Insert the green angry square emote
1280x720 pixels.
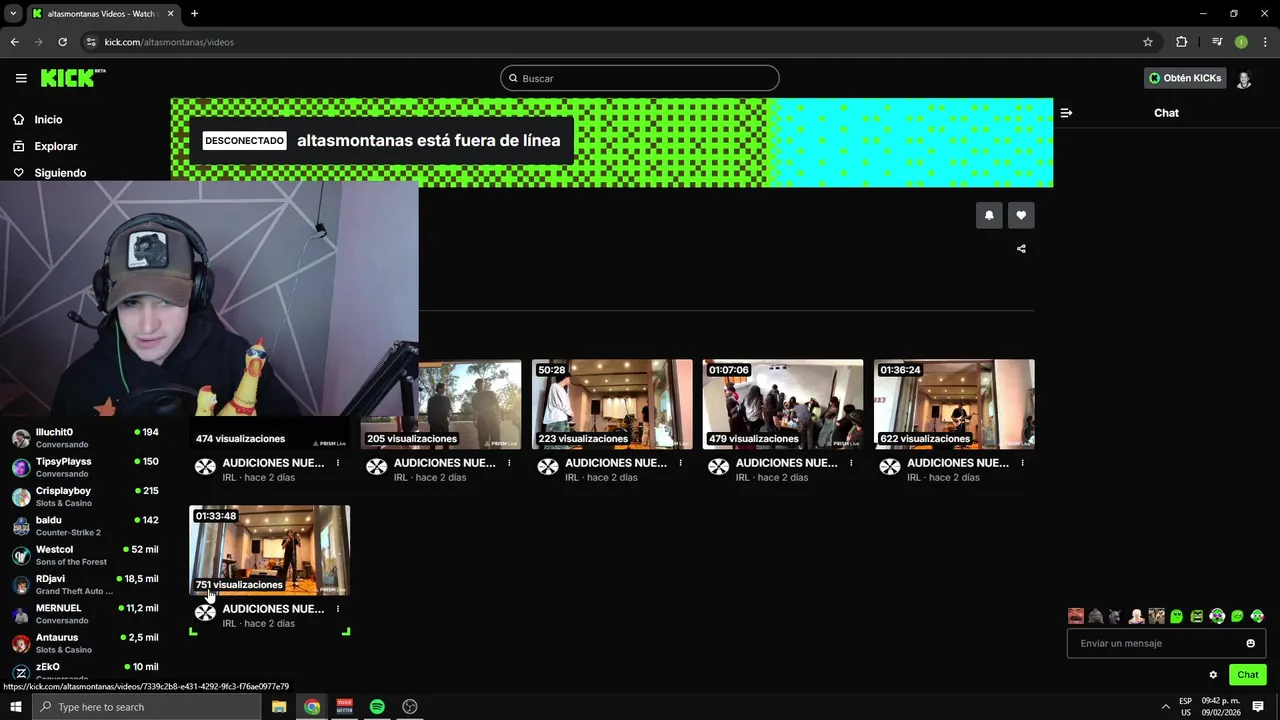point(1197,616)
